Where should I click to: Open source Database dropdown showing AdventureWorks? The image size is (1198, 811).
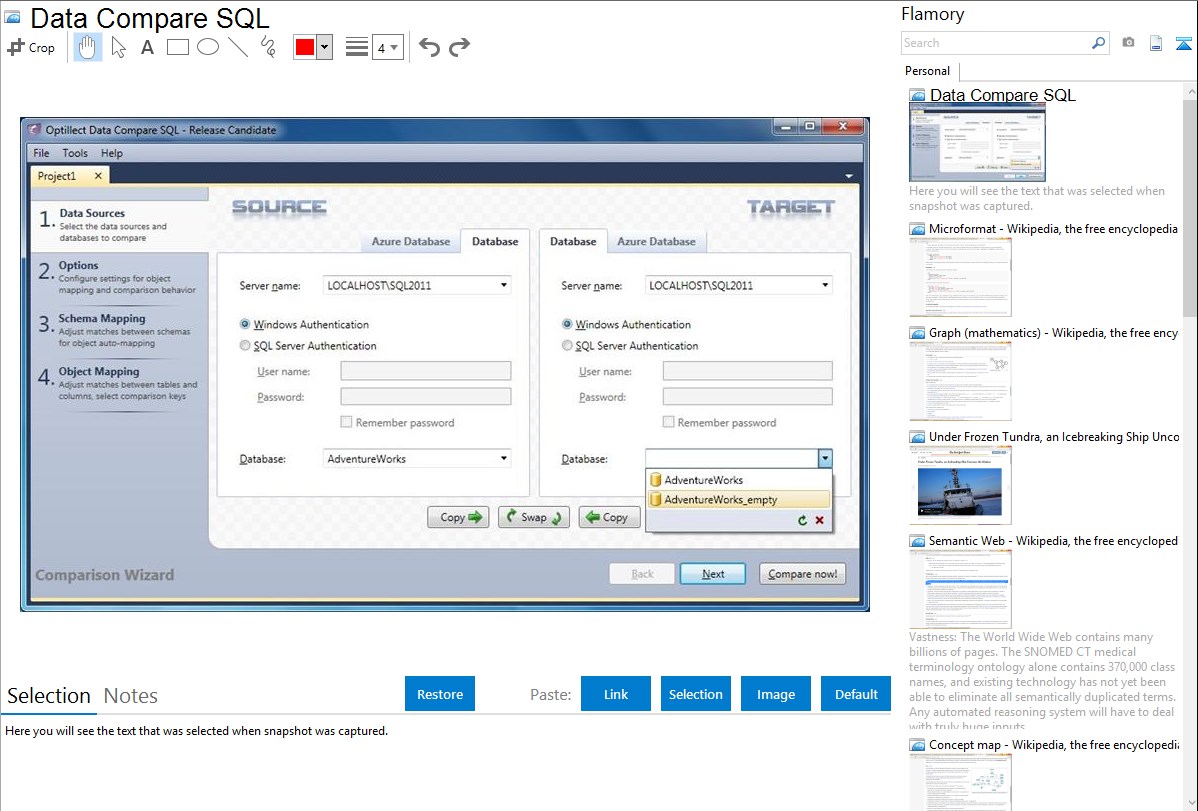click(503, 459)
